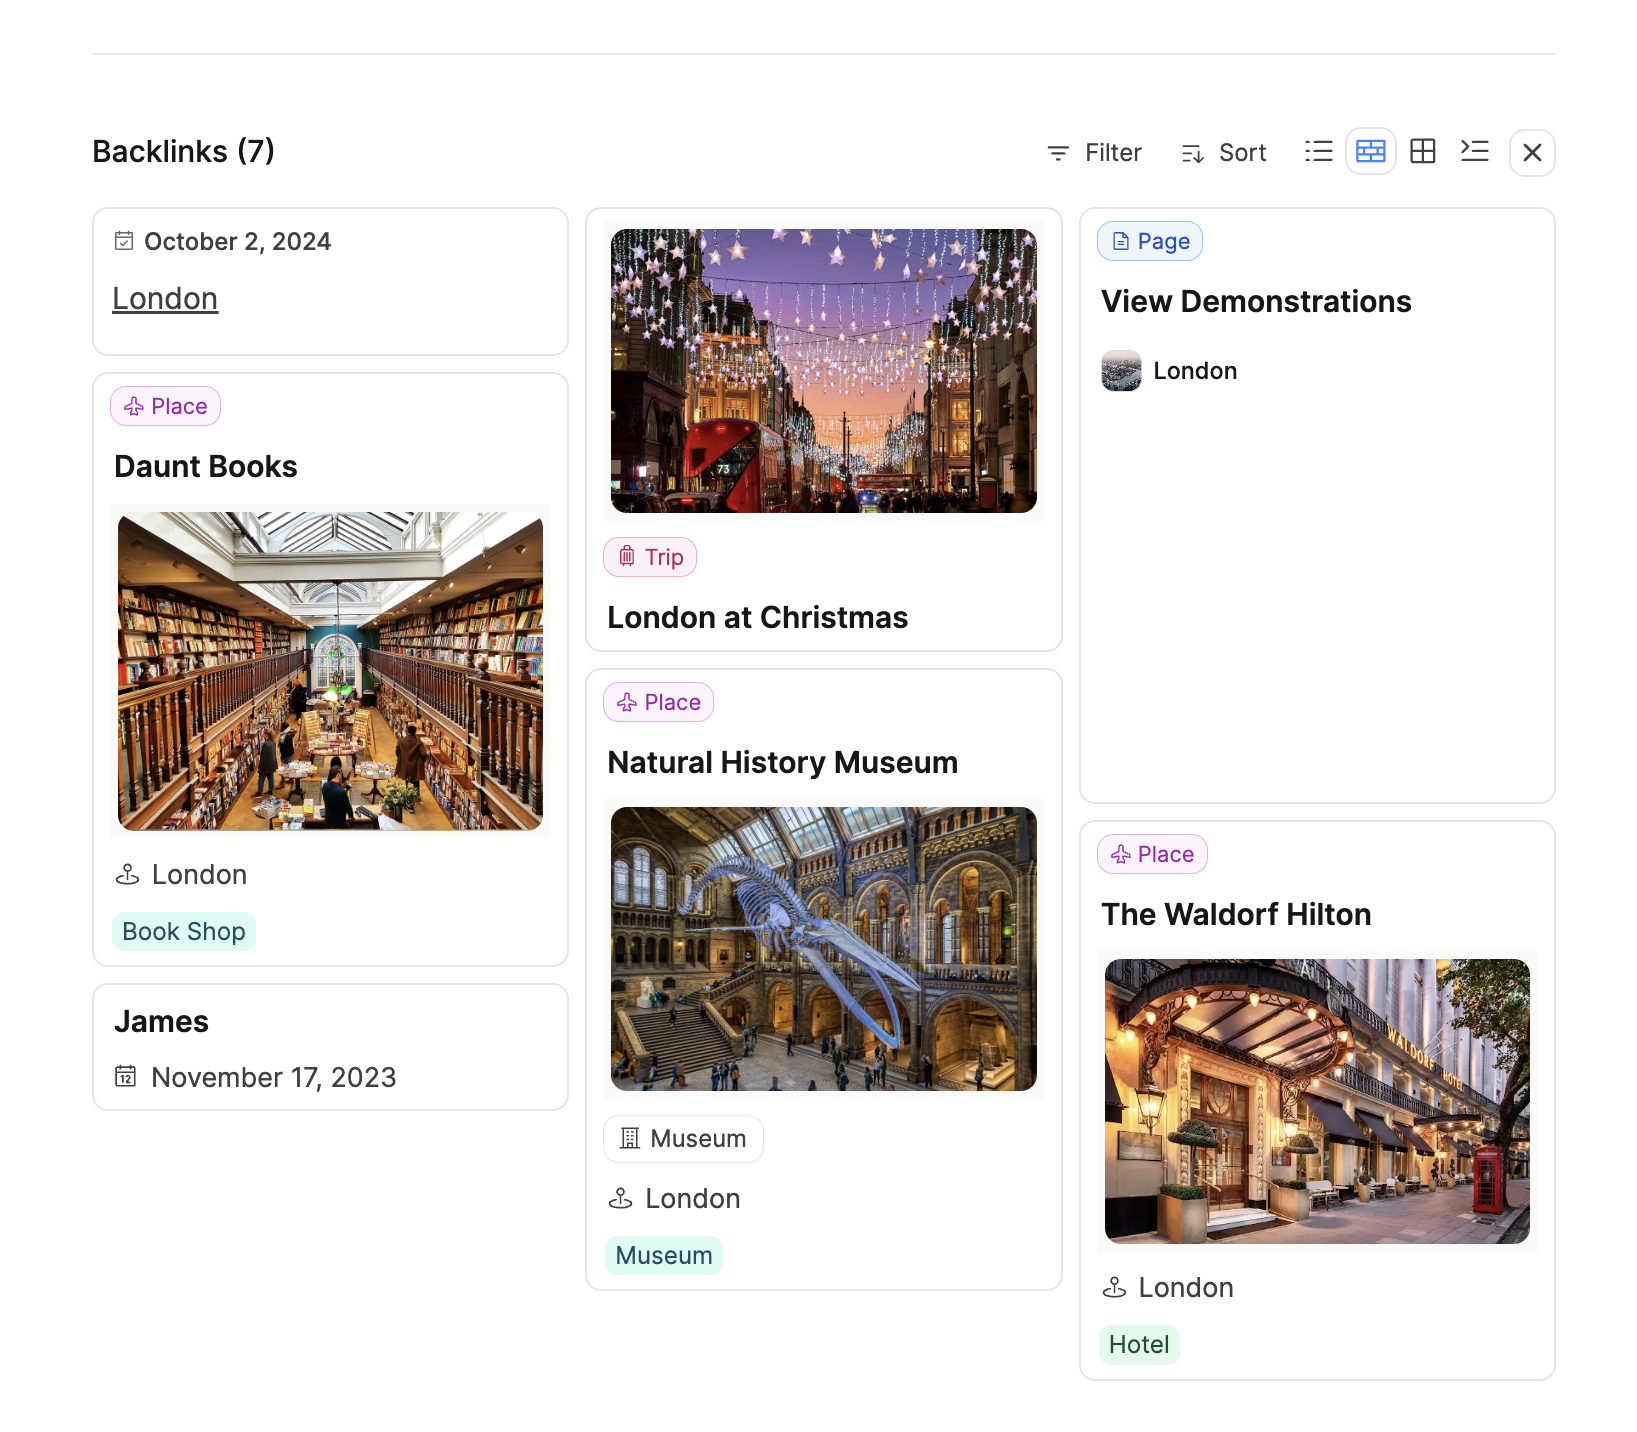Close the Backlinks panel
This screenshot has height=1432, width=1637.
point(1531,153)
